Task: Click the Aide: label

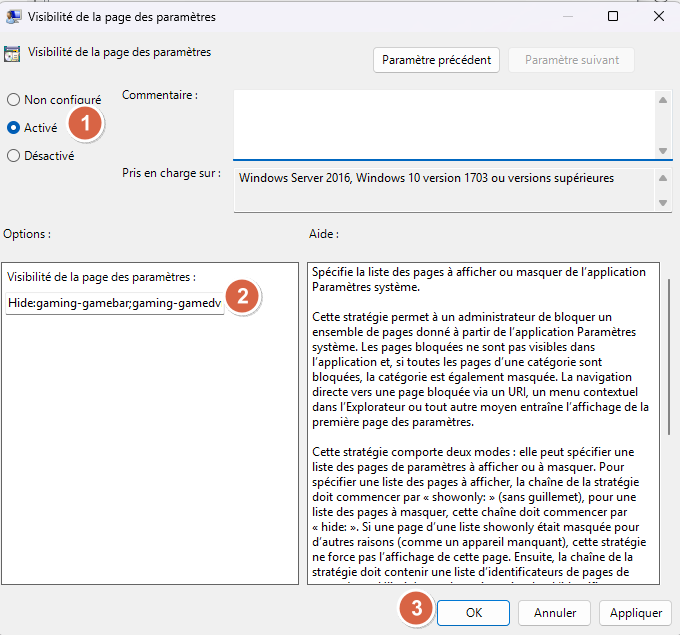Action: coord(324,234)
